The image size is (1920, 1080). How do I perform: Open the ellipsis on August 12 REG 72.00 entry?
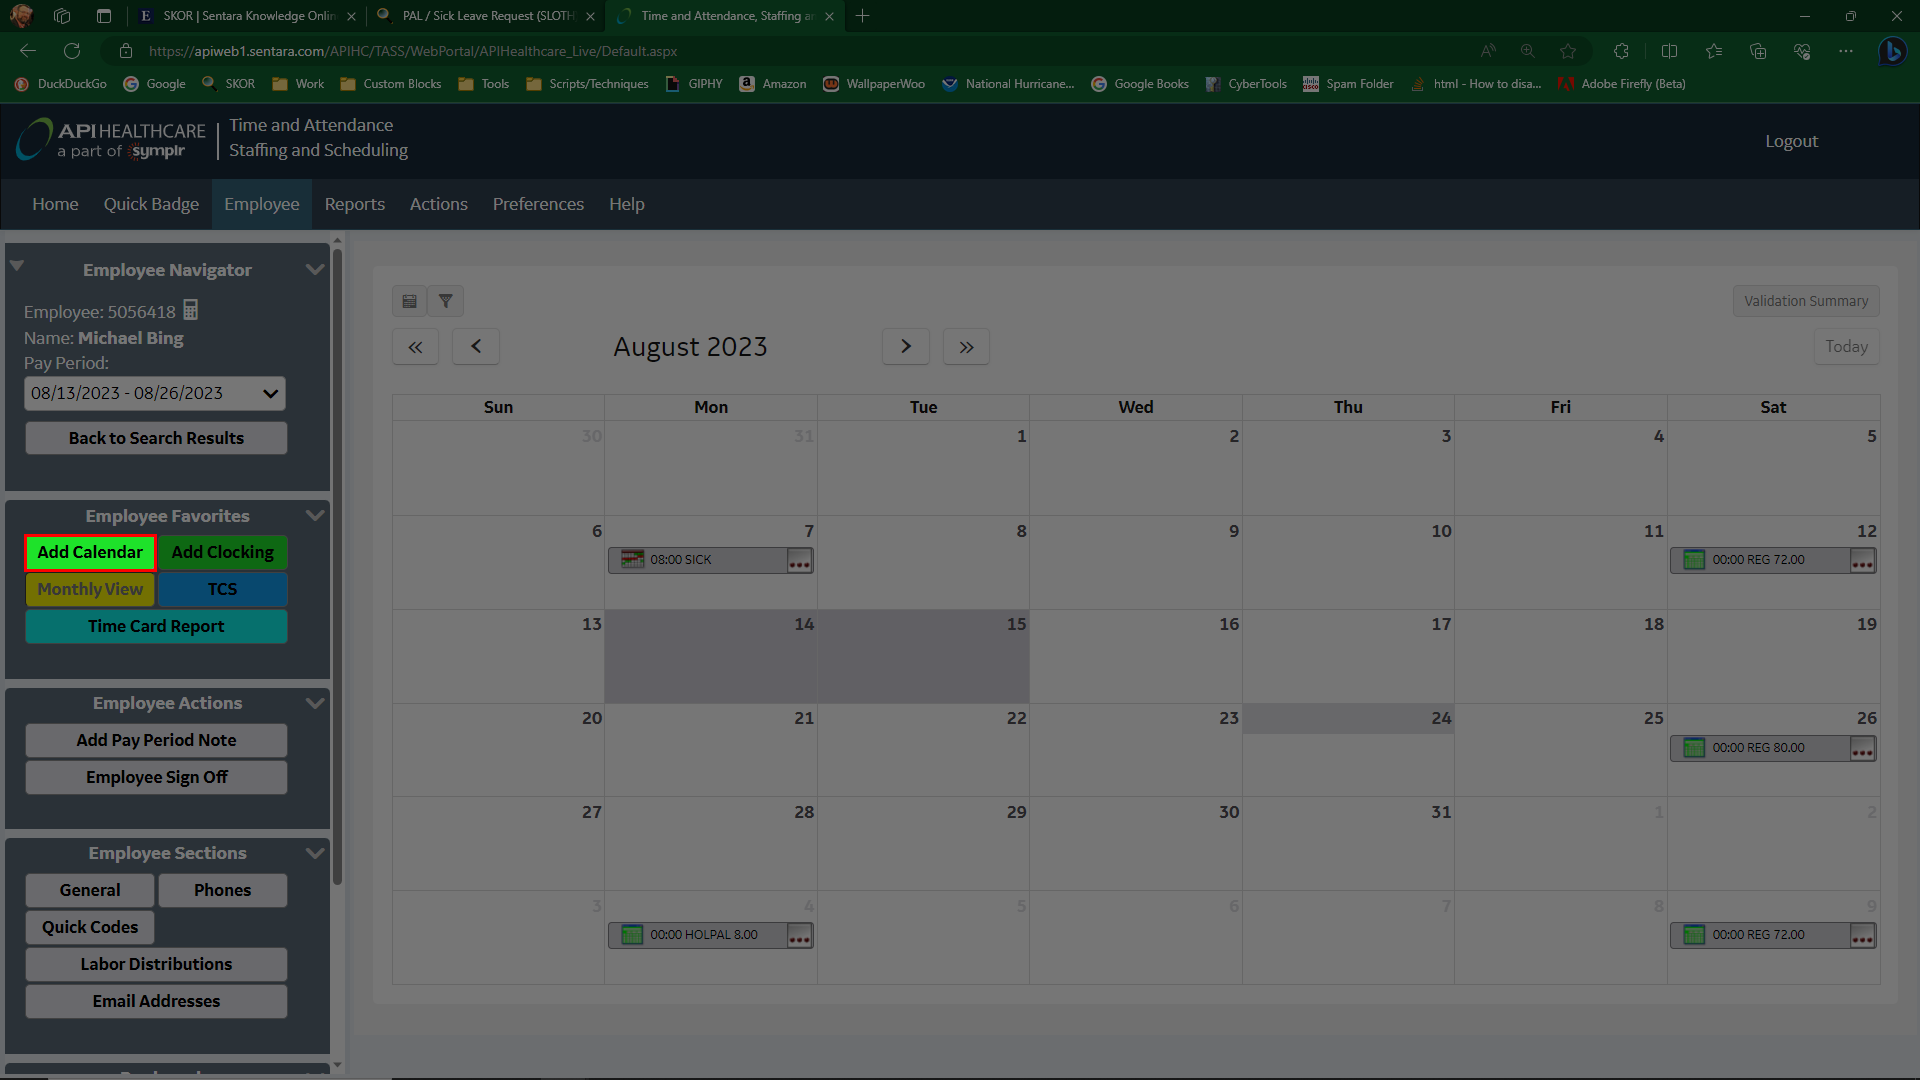point(1862,561)
